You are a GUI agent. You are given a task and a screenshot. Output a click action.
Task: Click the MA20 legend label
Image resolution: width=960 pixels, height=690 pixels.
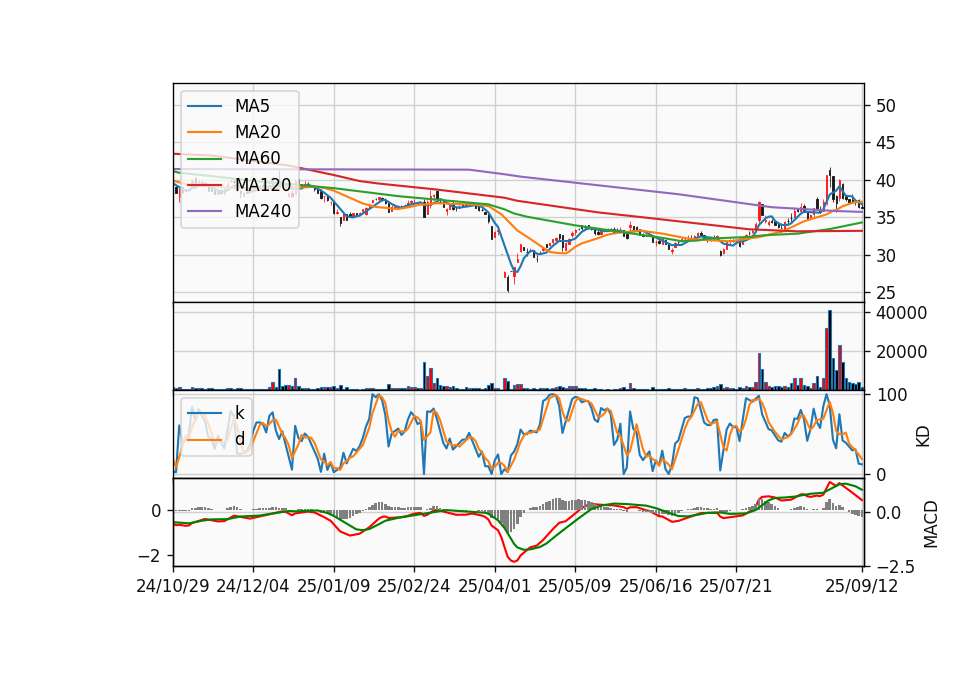pos(257,132)
